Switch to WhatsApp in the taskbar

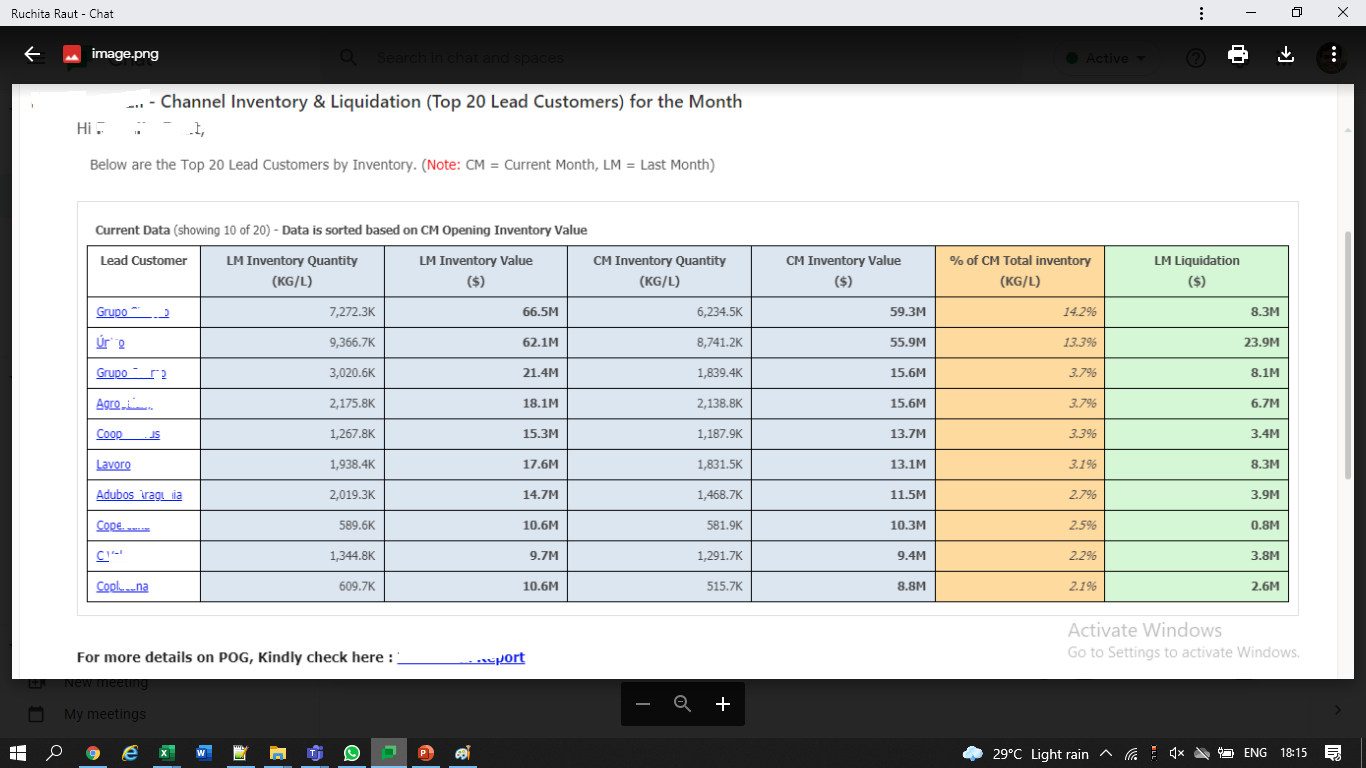[x=351, y=753]
